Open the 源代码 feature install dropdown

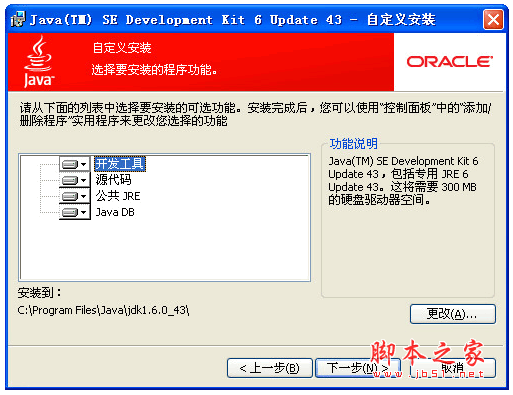point(75,180)
